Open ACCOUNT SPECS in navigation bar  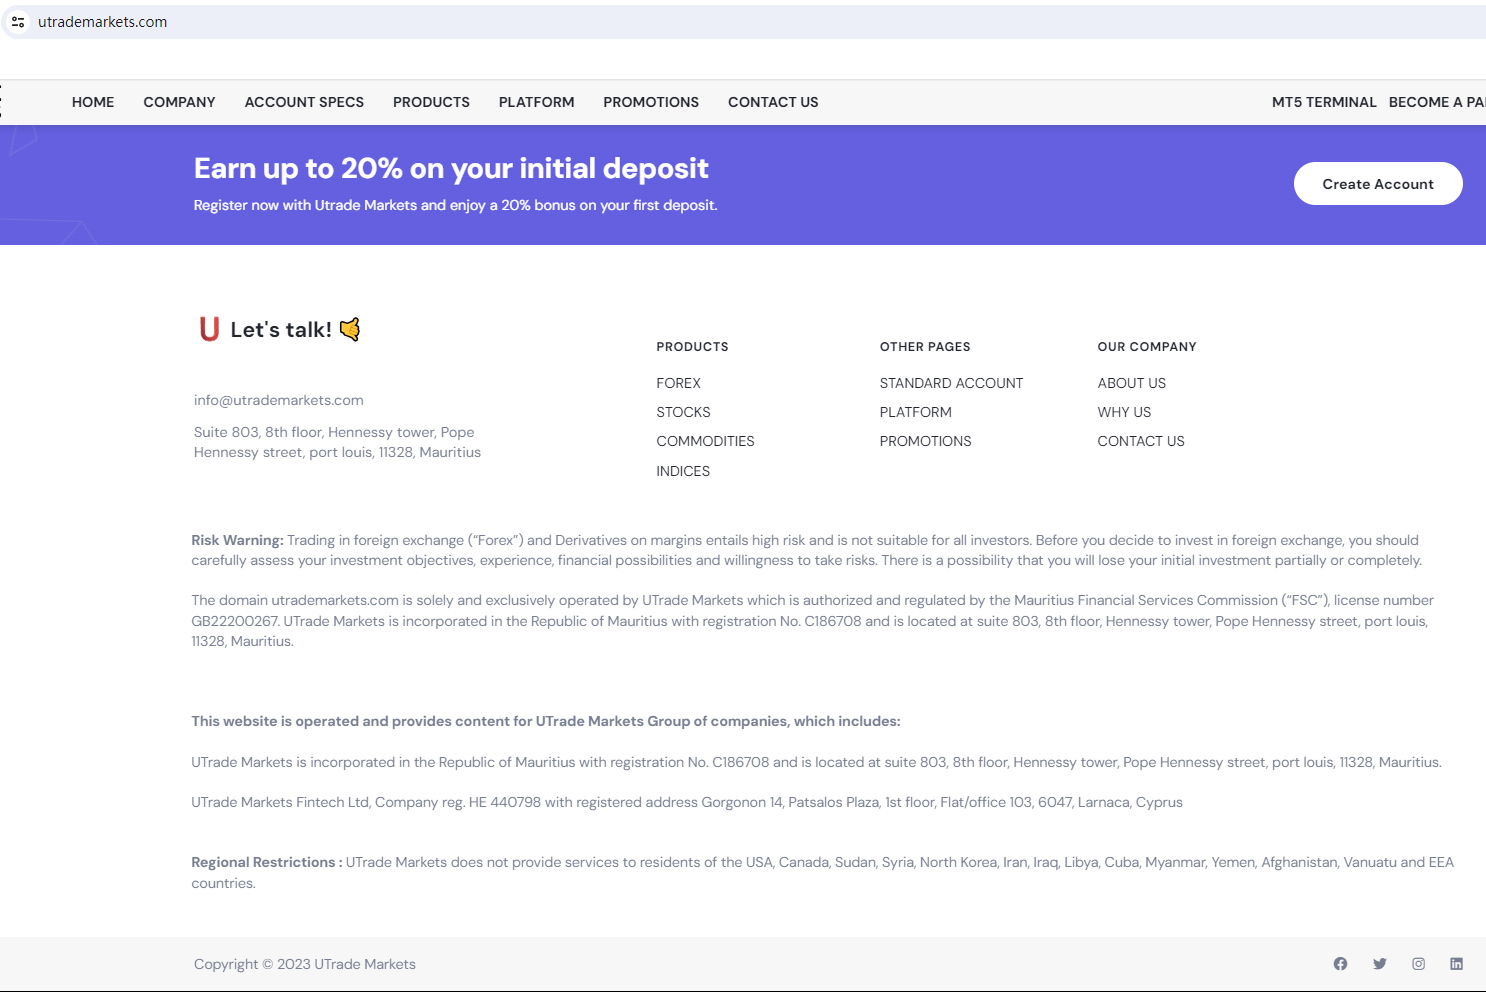tap(304, 102)
